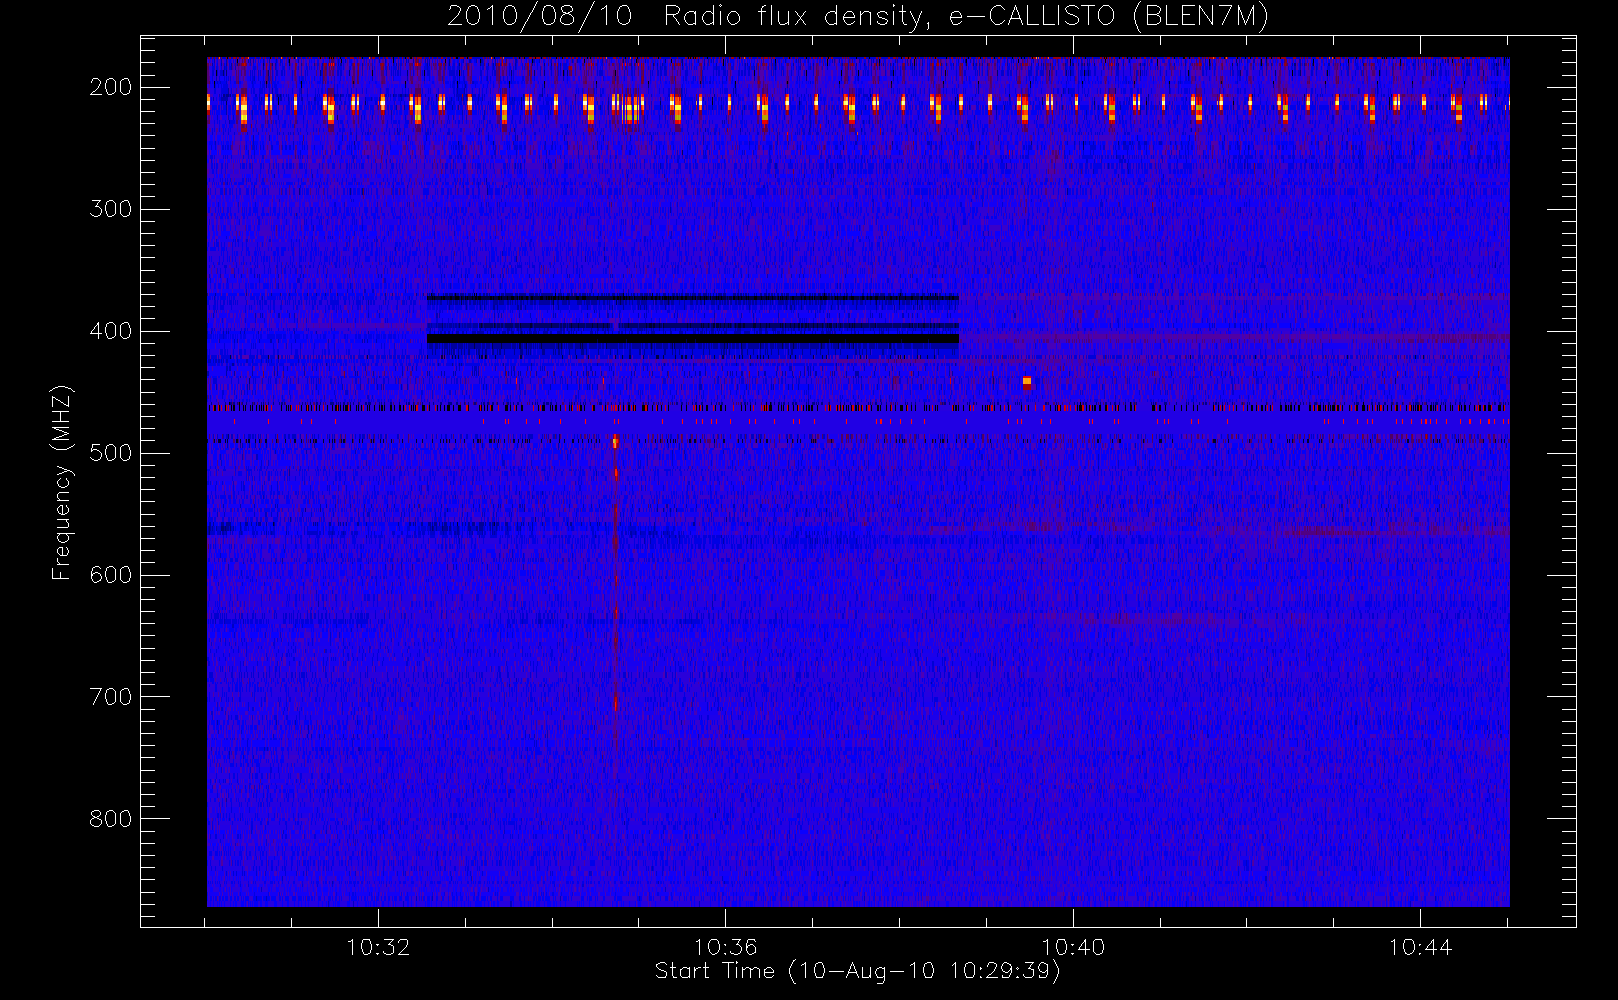Click the 500 MHz frequency label
The height and width of the screenshot is (1000, 1618).
coord(111,453)
